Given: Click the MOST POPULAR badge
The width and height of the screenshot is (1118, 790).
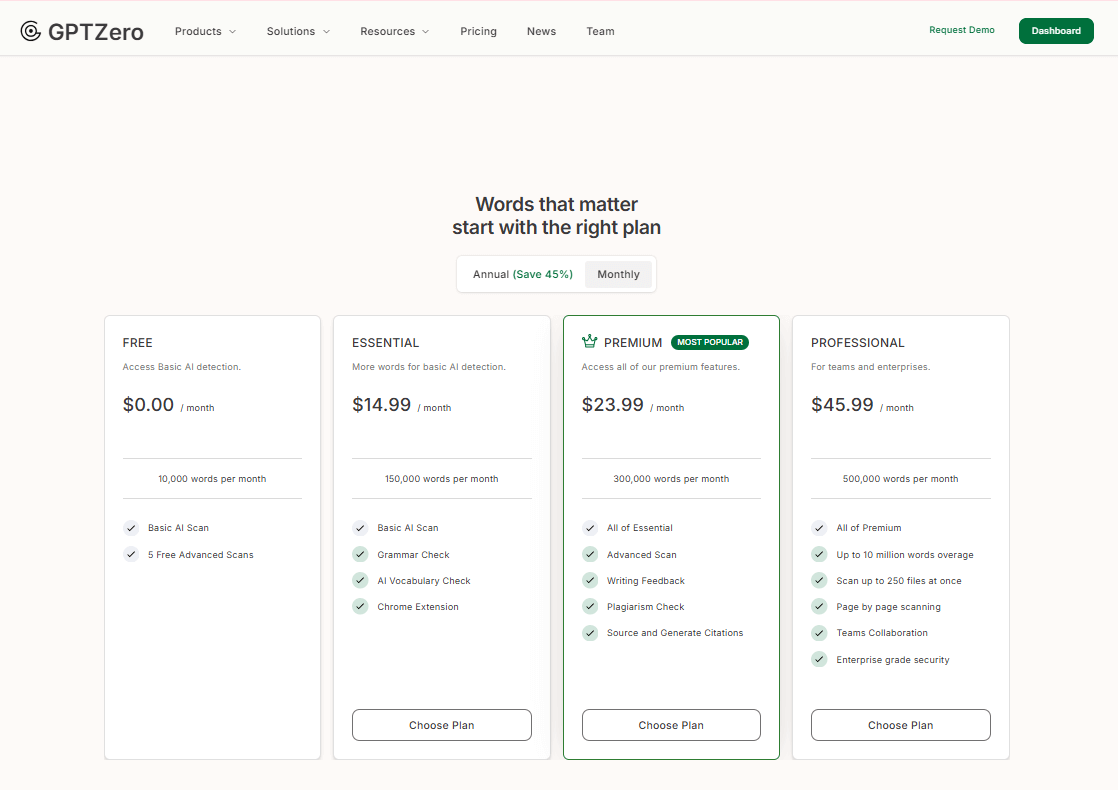Looking at the screenshot, I should pos(709,342).
